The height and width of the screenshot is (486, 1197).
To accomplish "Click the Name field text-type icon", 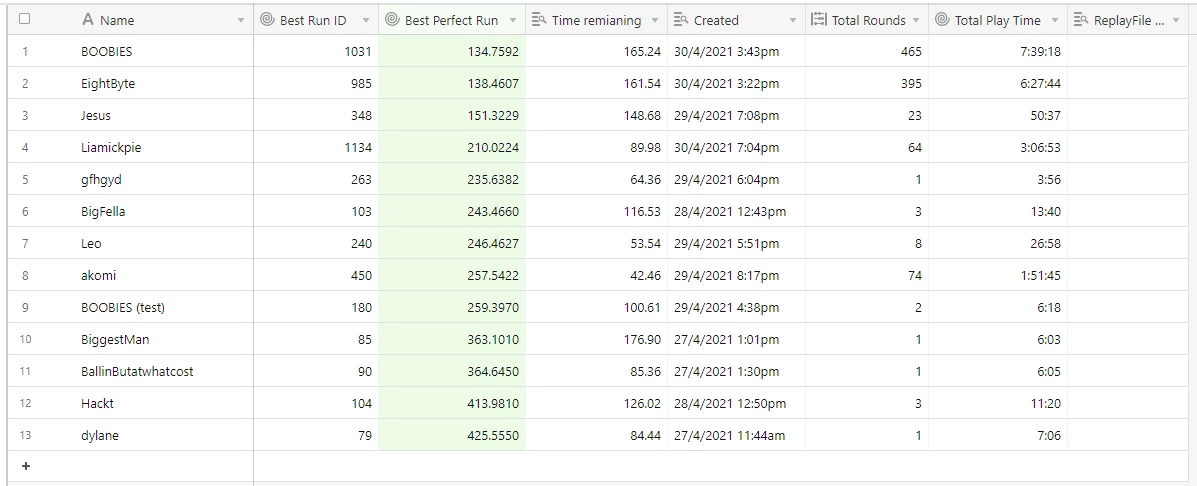I will pos(88,20).
